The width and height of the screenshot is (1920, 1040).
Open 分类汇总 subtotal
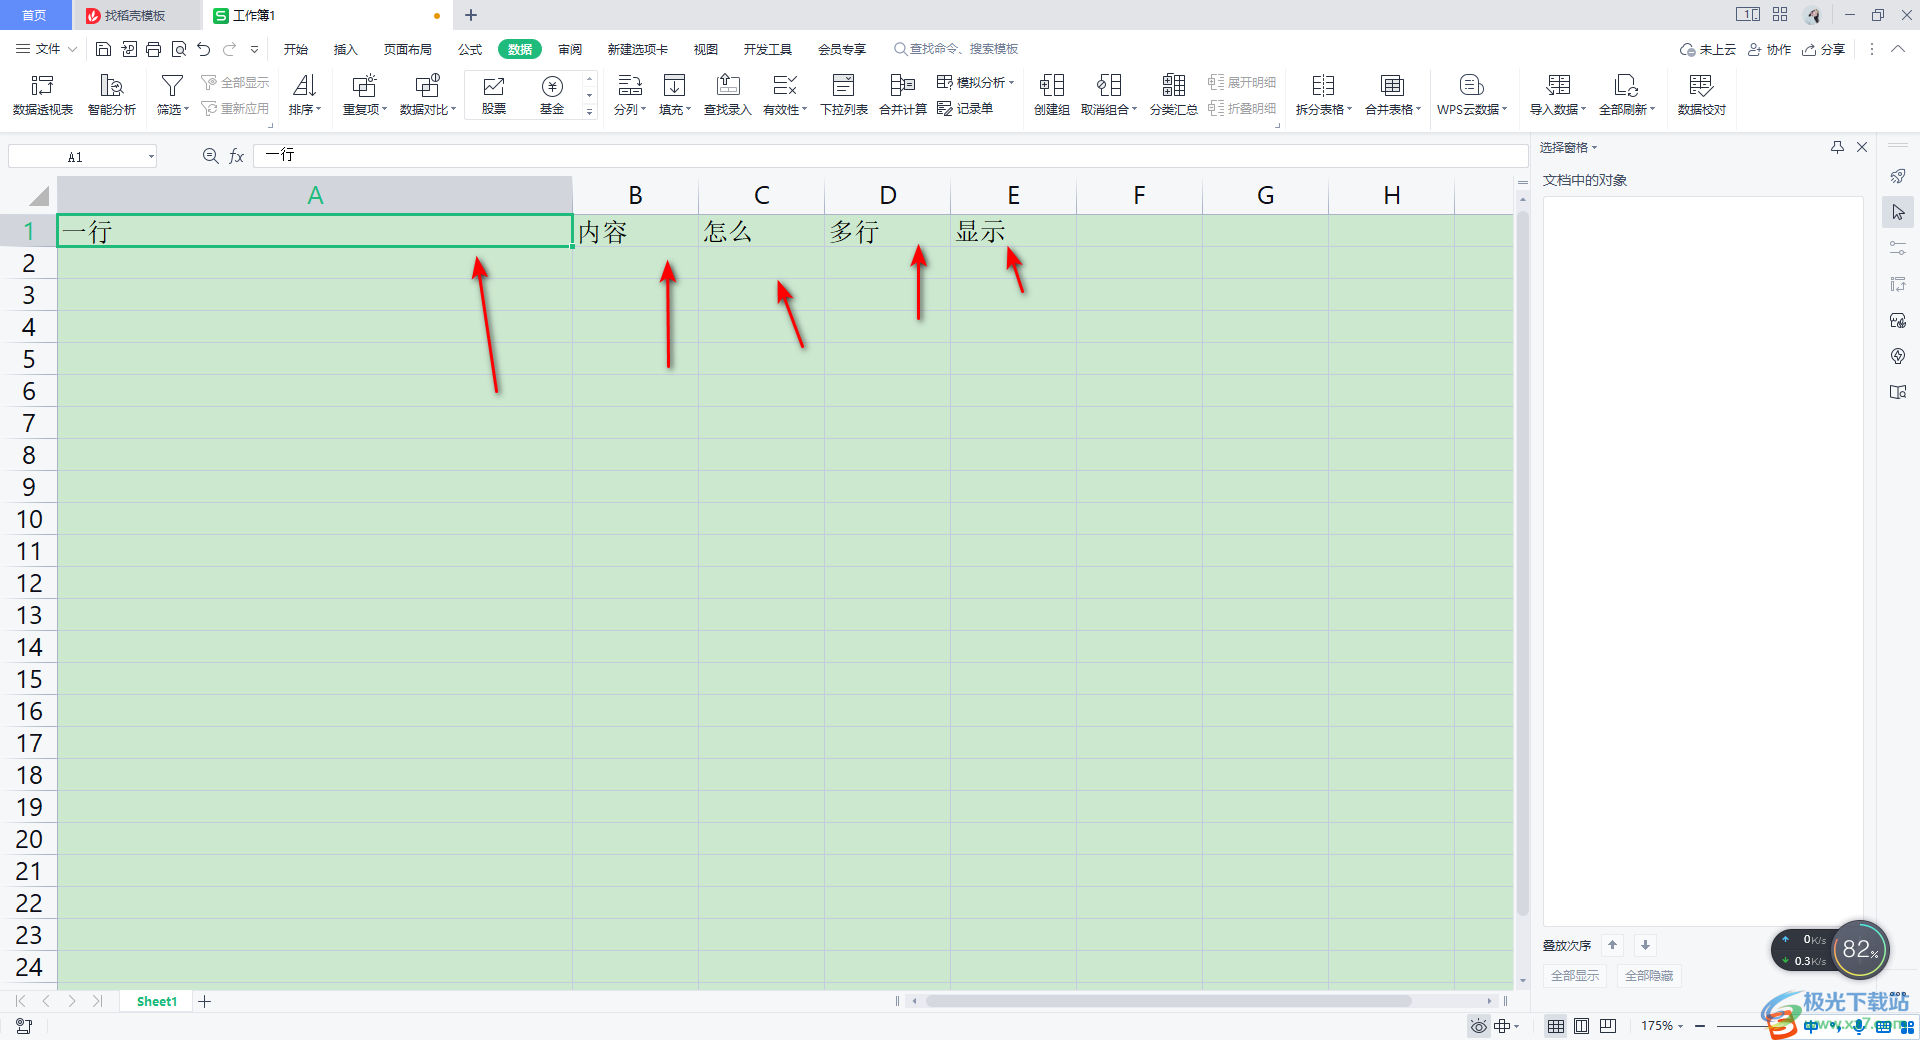point(1174,95)
